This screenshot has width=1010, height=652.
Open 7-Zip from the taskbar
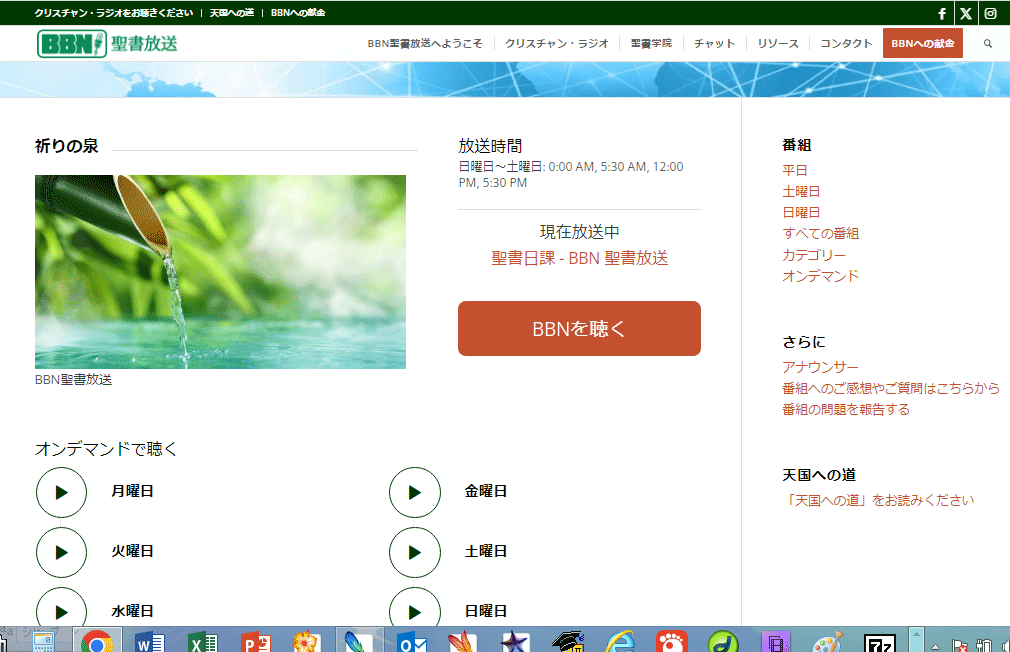879,643
